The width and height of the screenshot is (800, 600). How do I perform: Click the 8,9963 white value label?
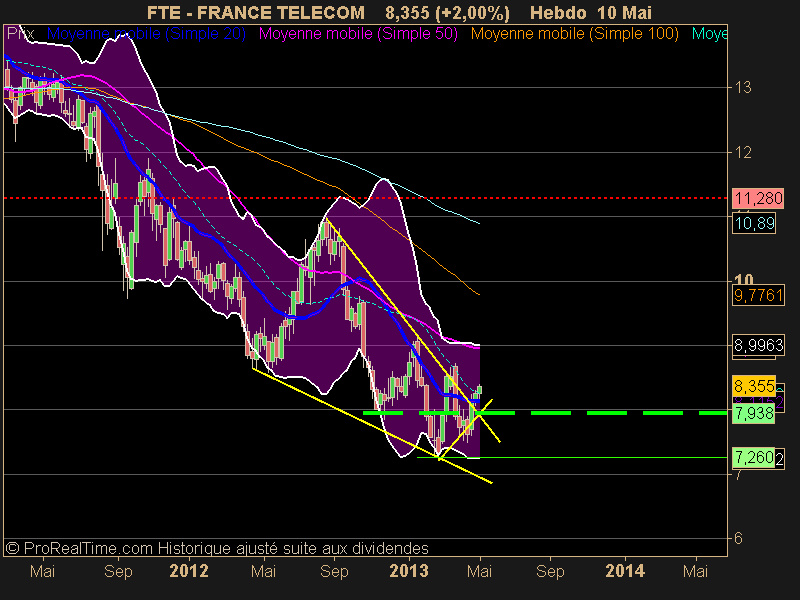tap(758, 345)
